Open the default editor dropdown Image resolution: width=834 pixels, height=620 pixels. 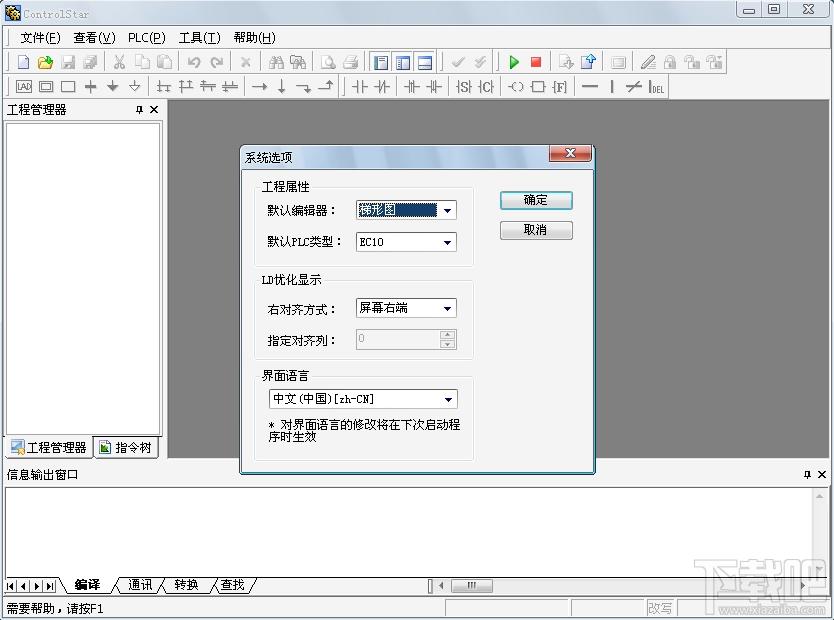tap(447, 210)
